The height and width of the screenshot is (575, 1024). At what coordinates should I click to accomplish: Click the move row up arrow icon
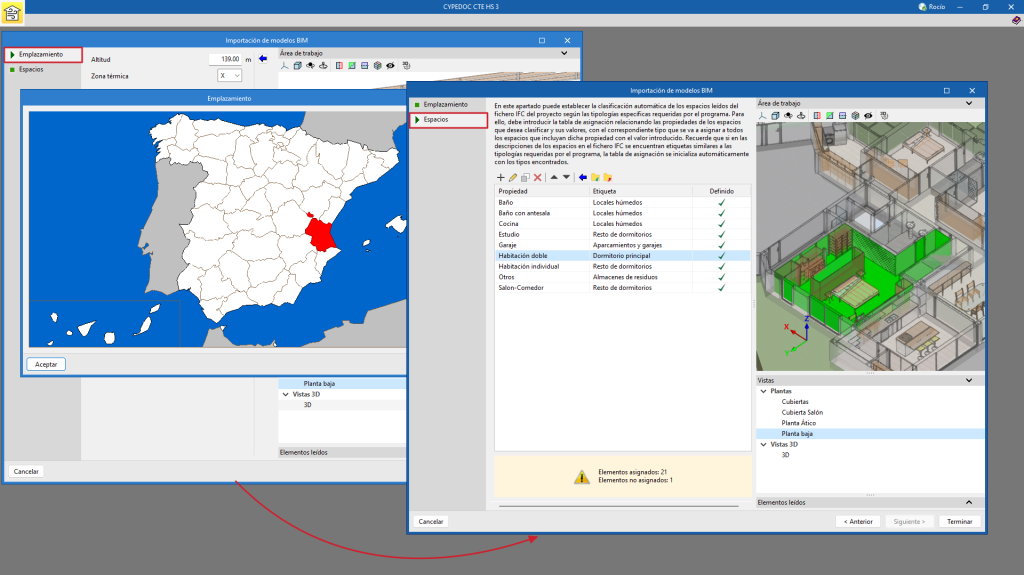pos(554,177)
